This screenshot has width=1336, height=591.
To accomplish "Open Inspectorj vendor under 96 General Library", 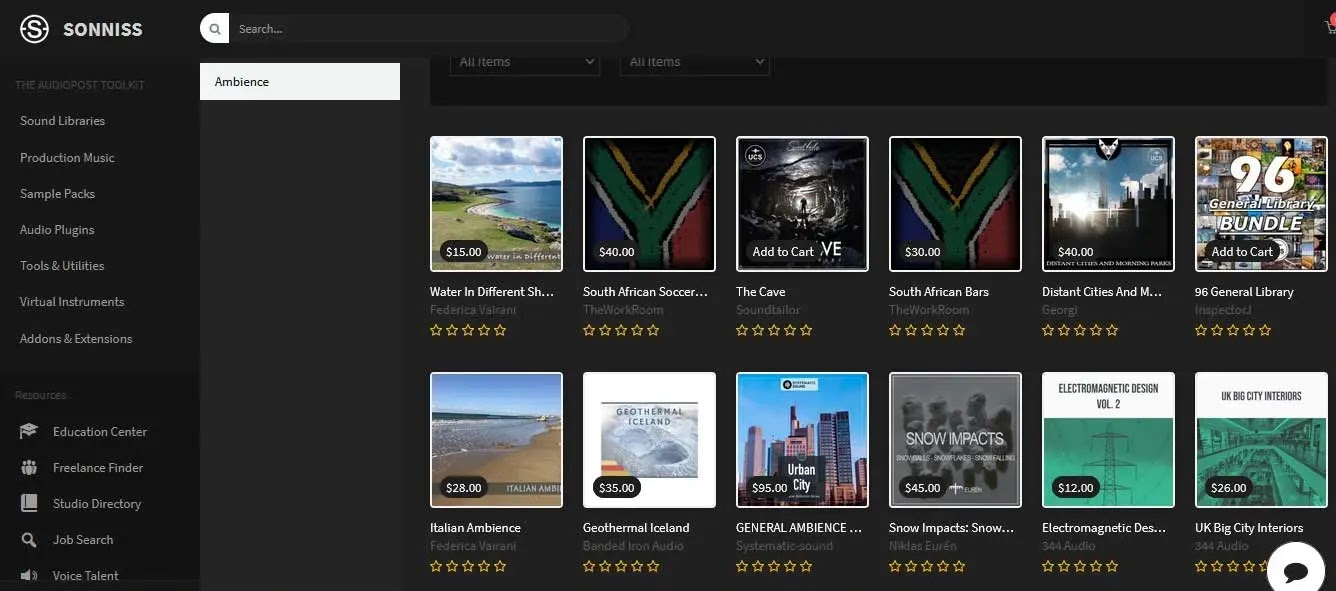I will click(x=1223, y=310).
